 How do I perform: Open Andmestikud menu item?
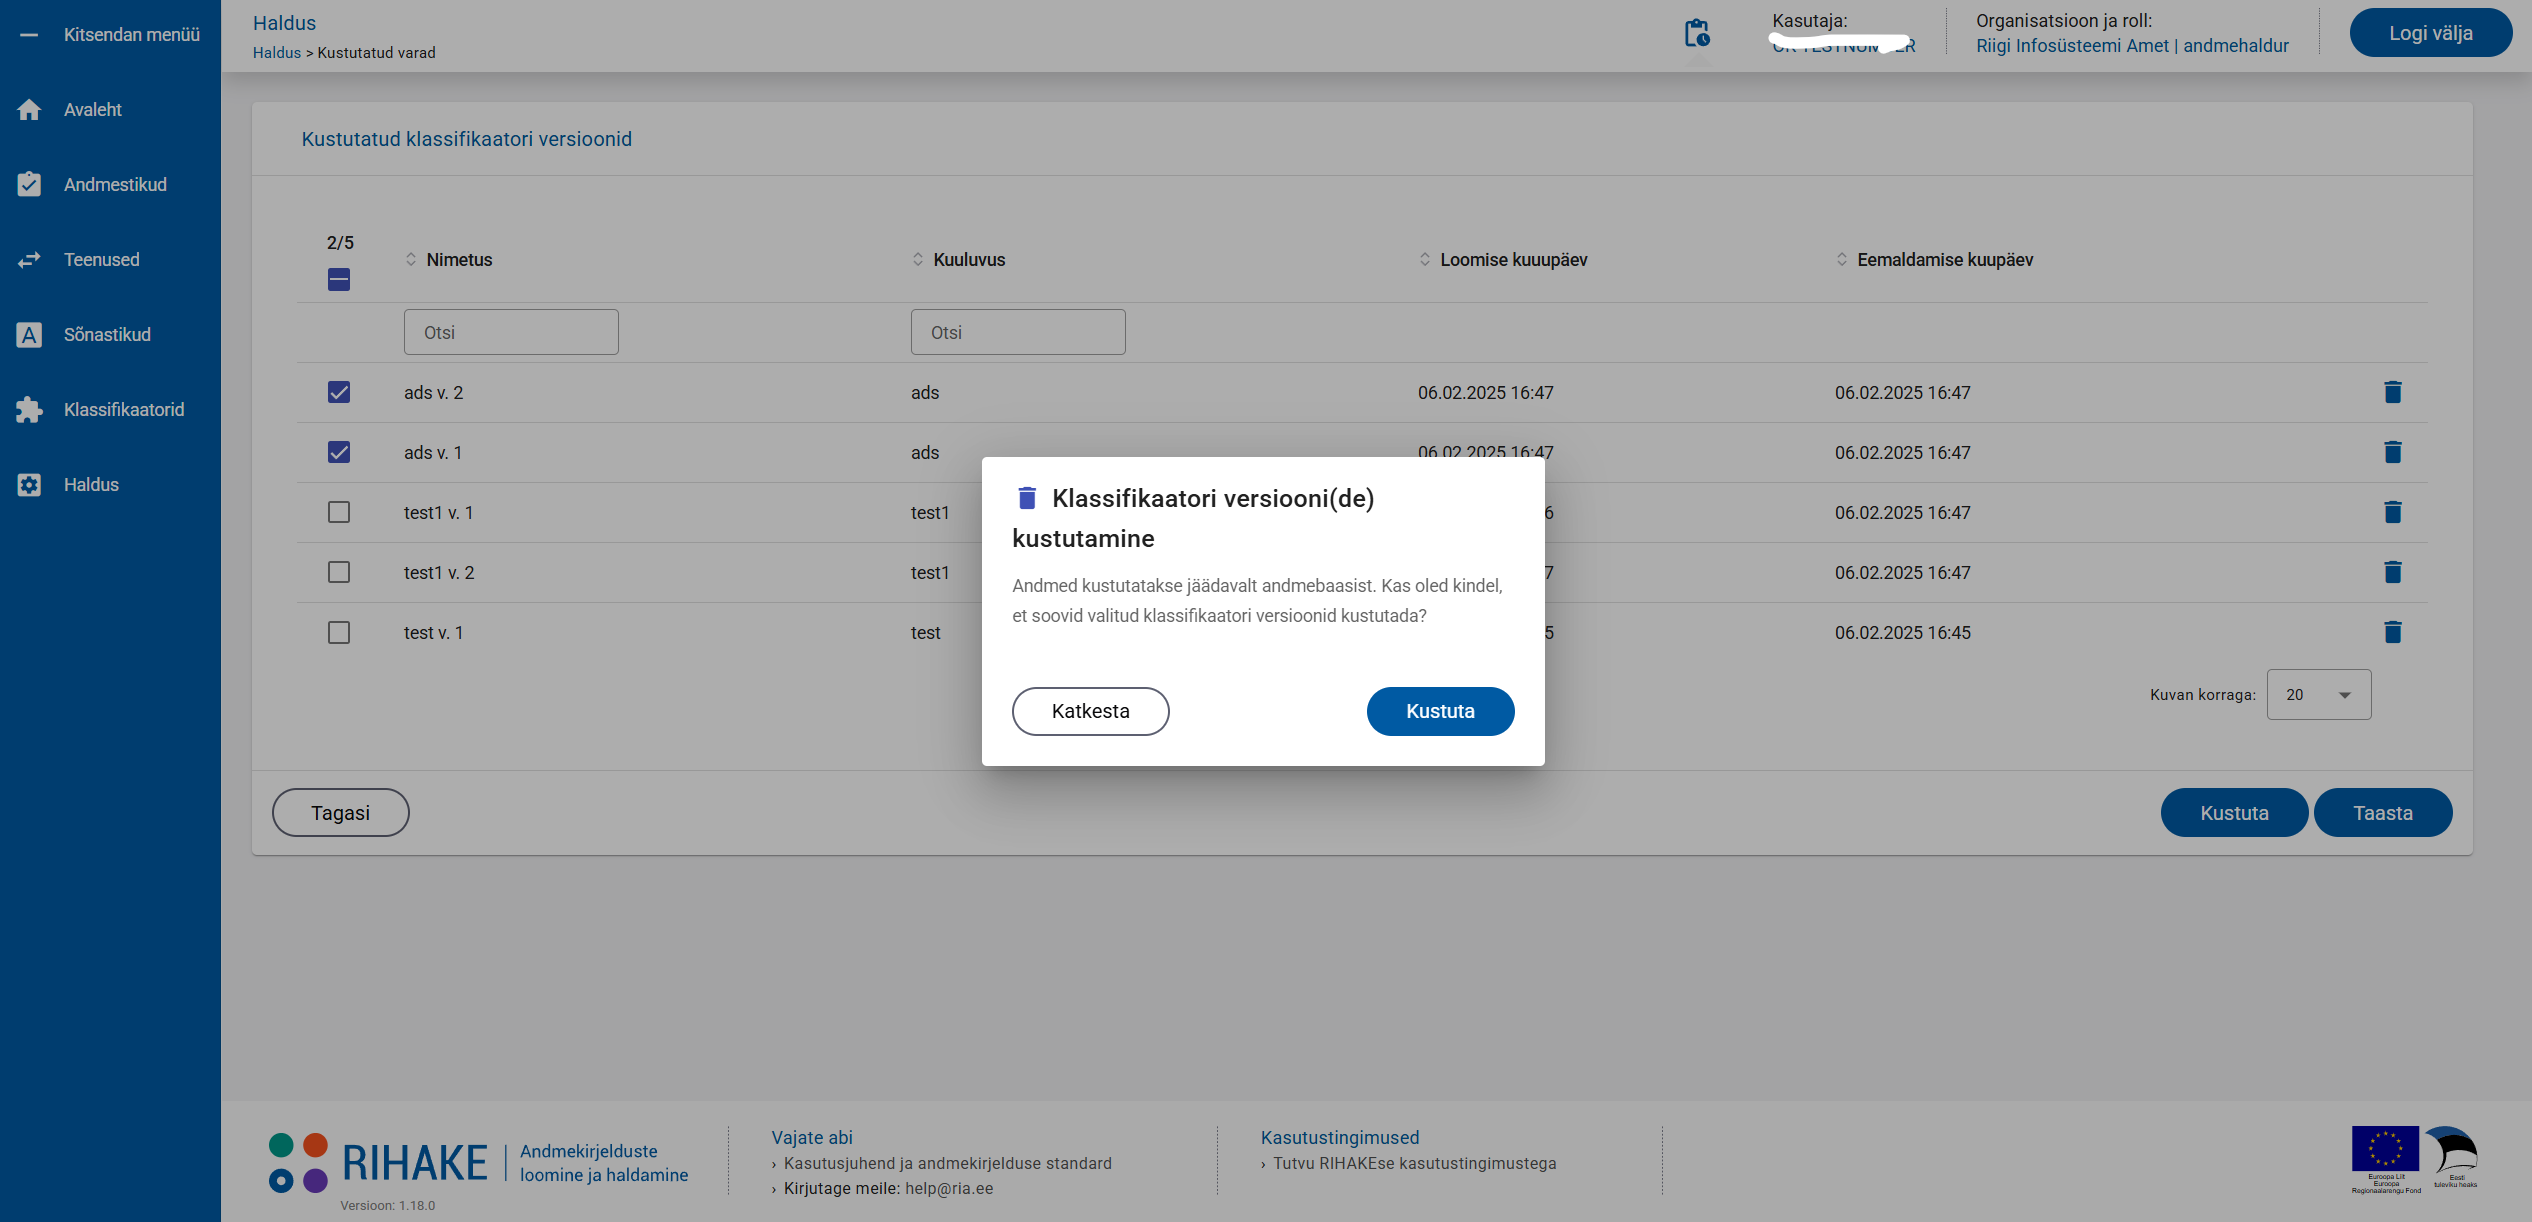coord(115,185)
